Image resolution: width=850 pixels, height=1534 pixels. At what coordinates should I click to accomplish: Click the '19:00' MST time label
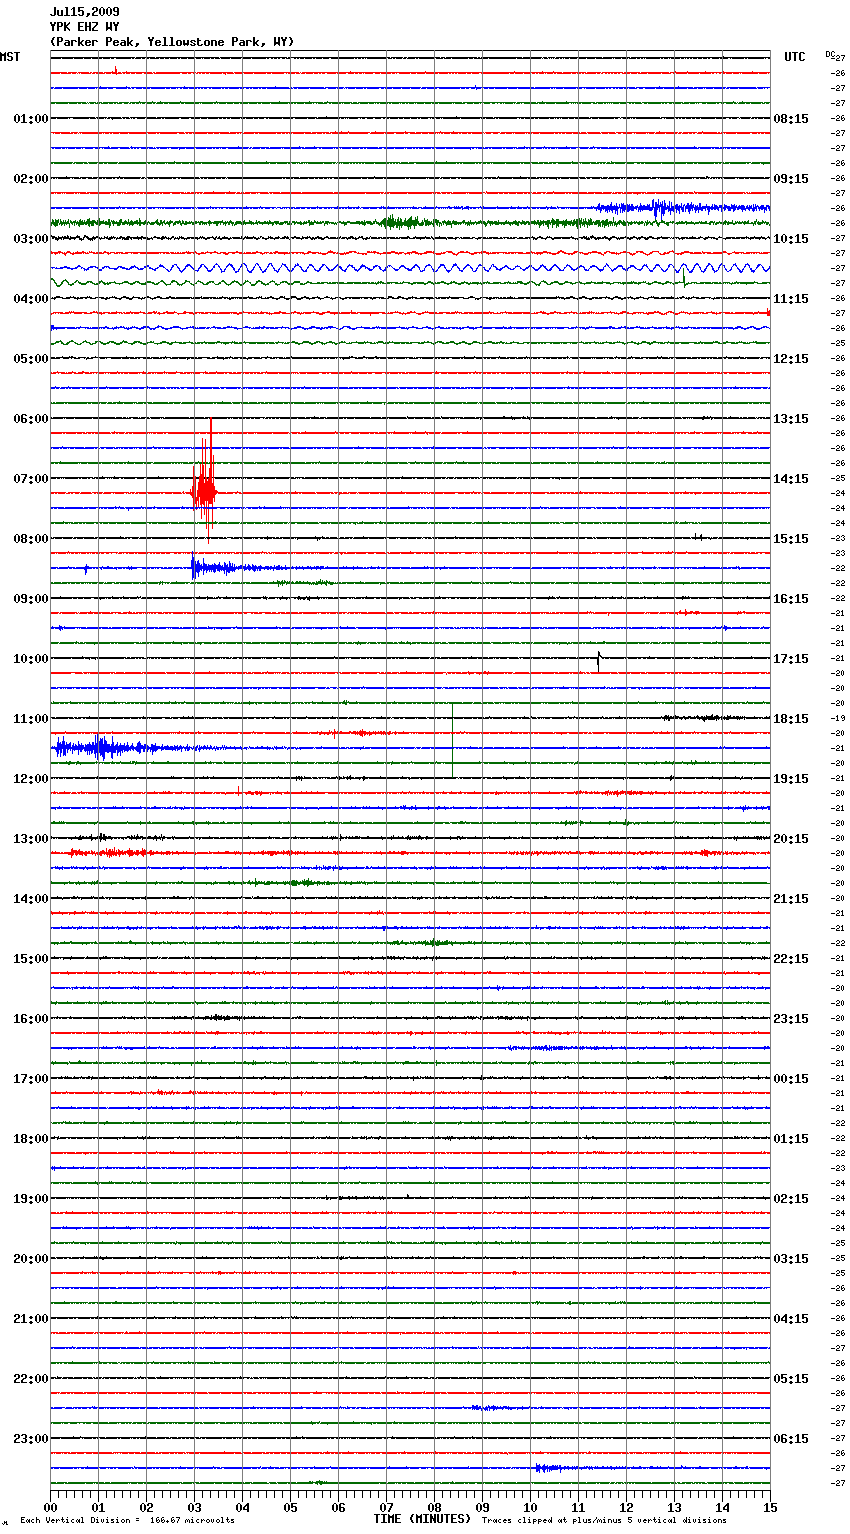point(31,1199)
